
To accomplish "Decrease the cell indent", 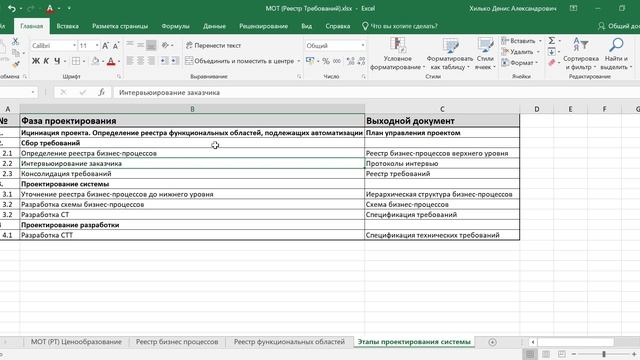I will (x=164, y=61).
